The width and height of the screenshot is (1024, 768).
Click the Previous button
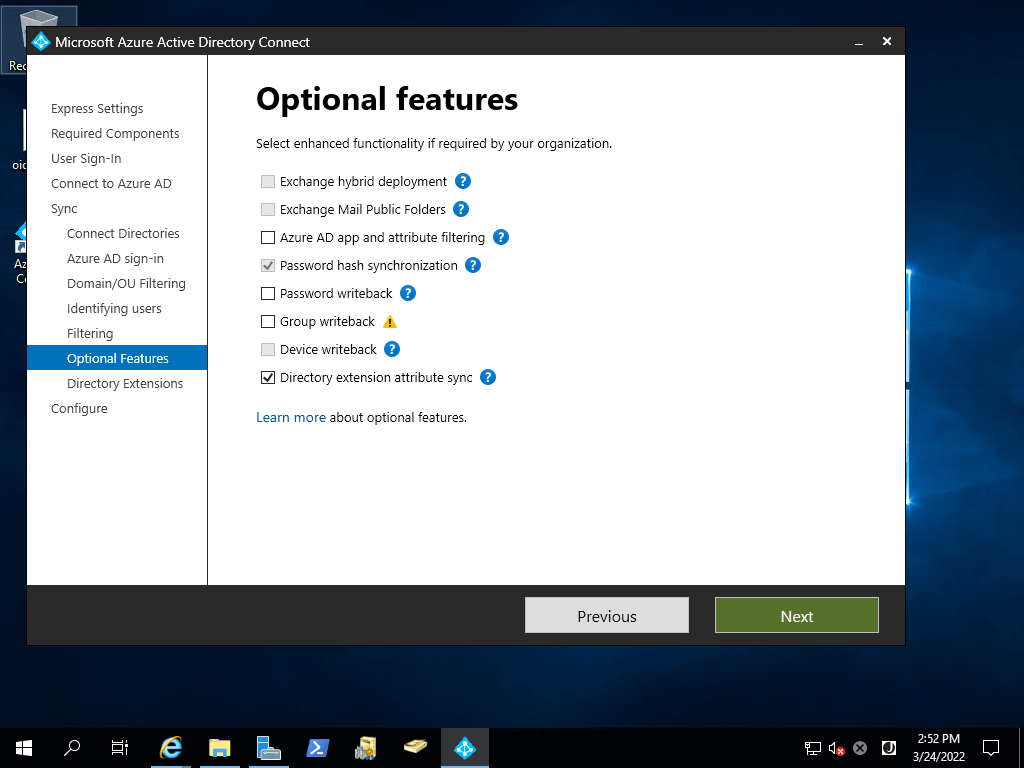coord(607,615)
